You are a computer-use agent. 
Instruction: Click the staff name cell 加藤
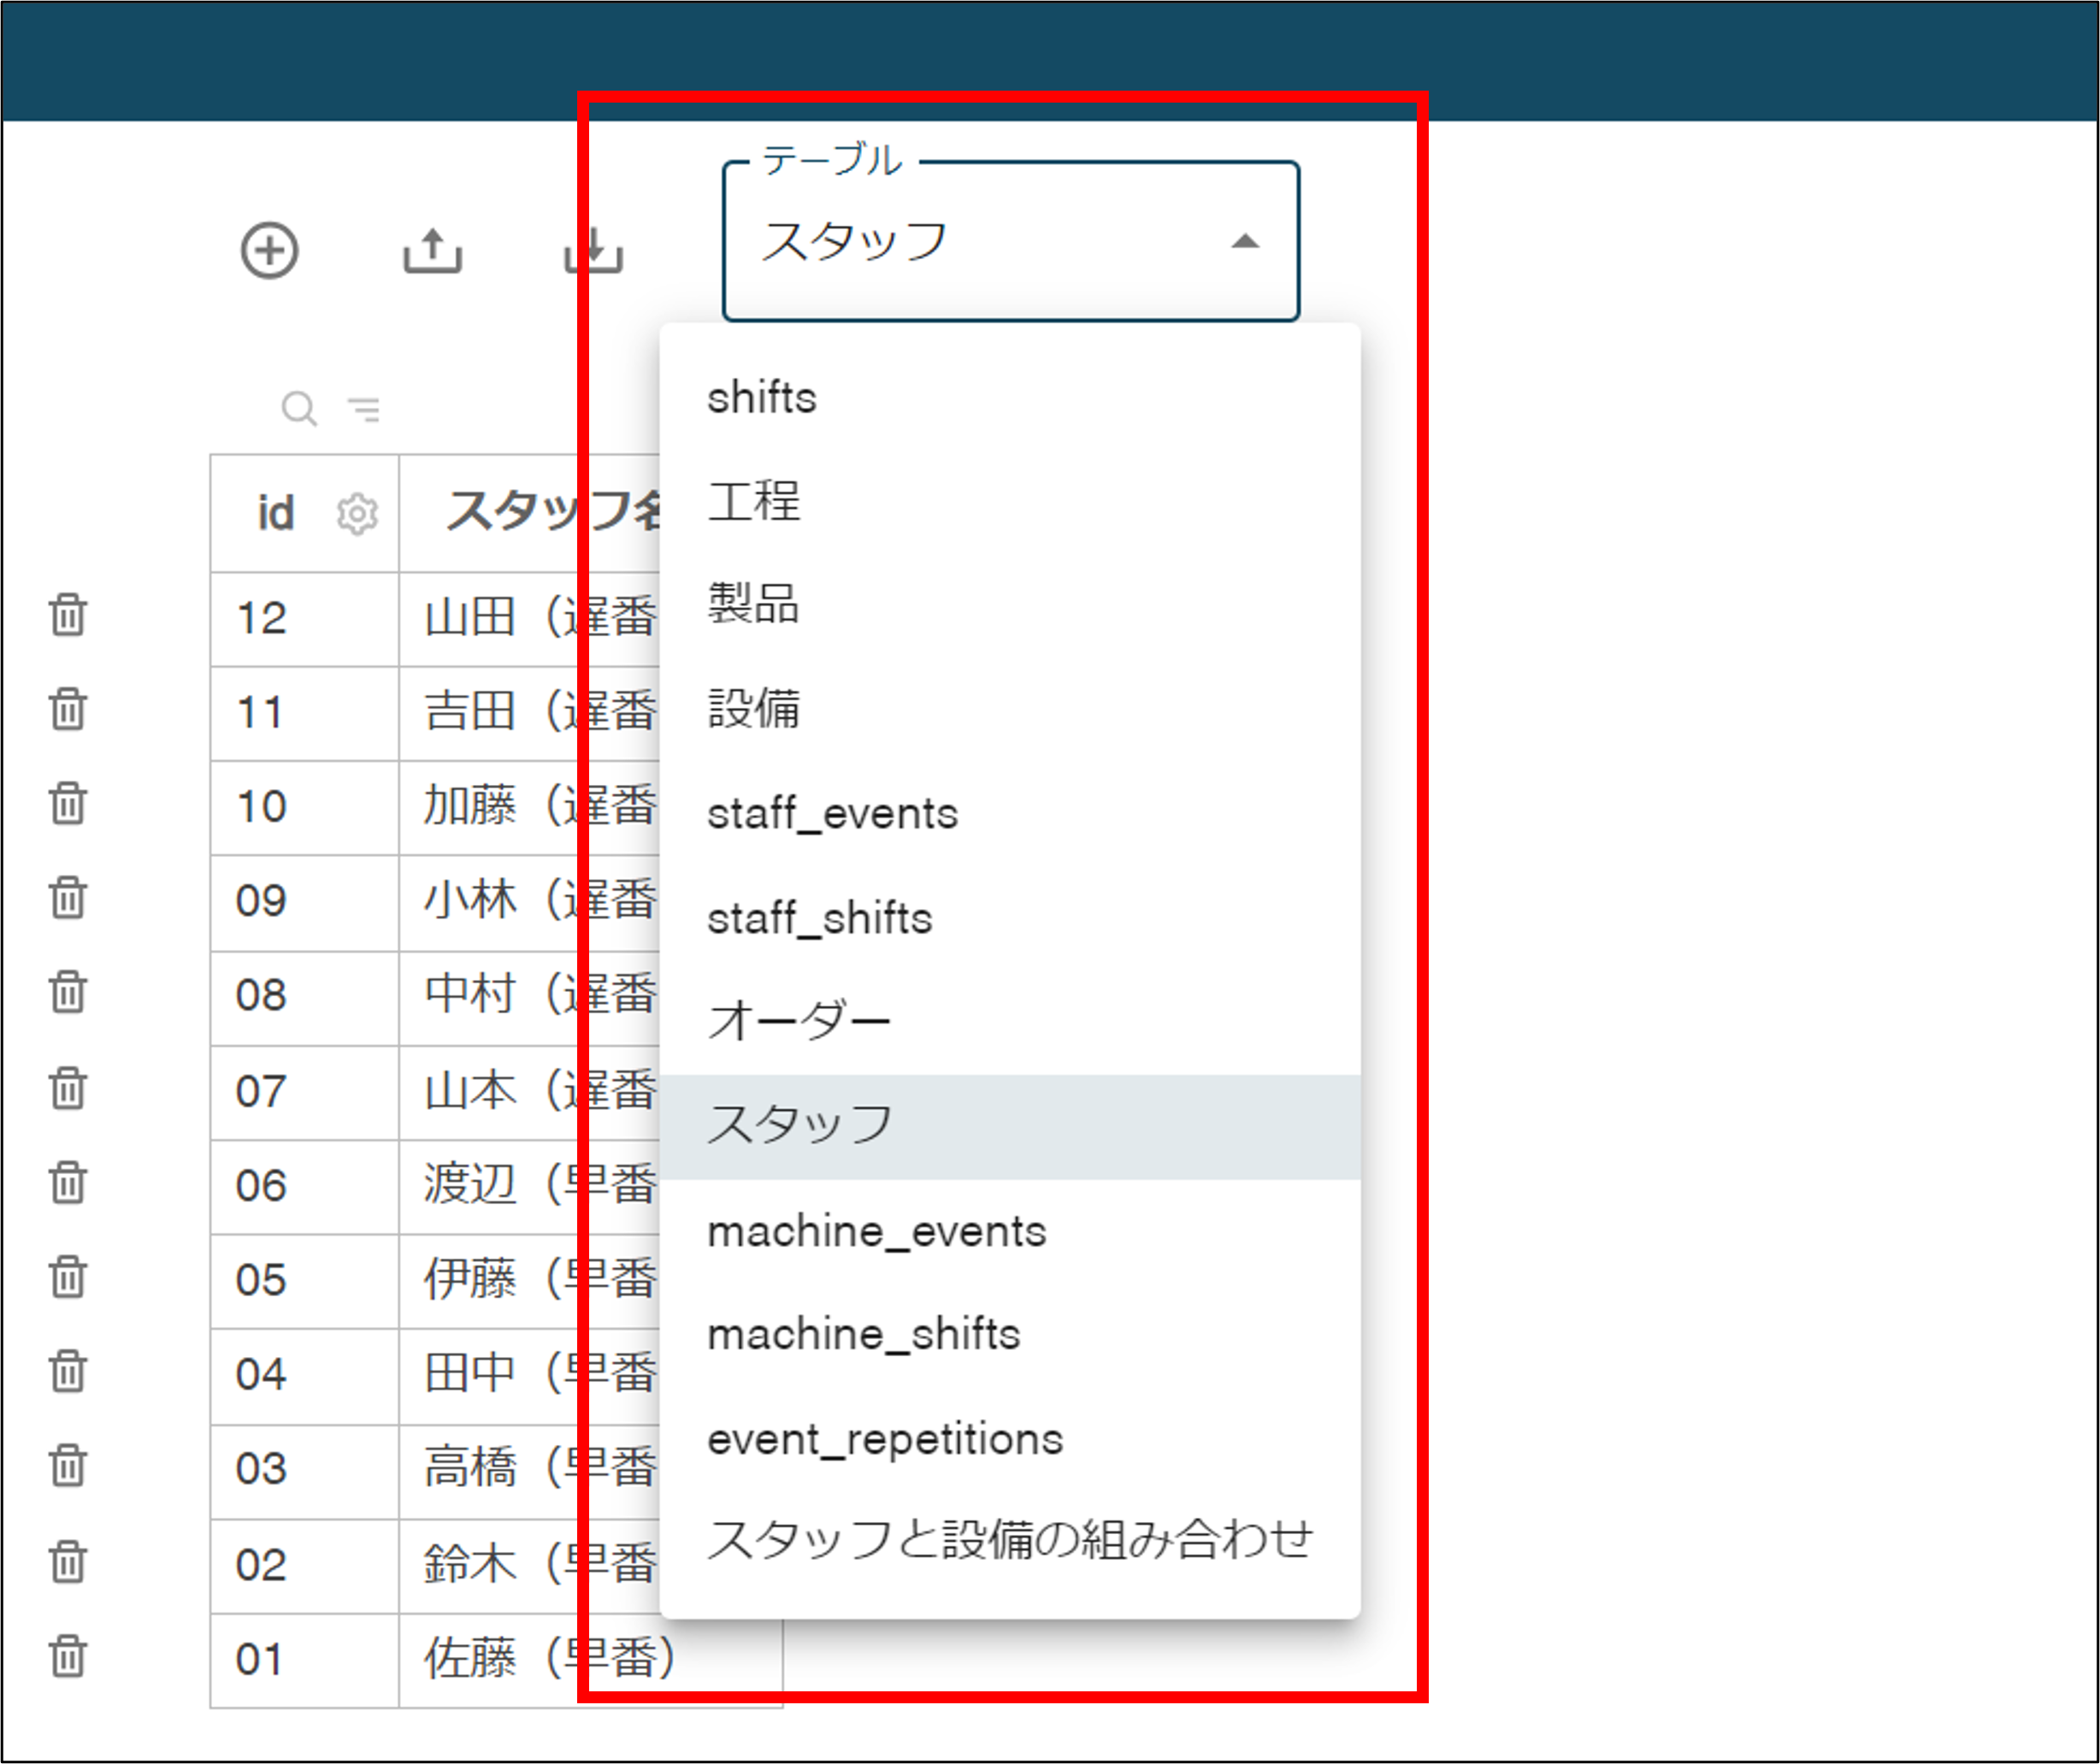tap(530, 807)
